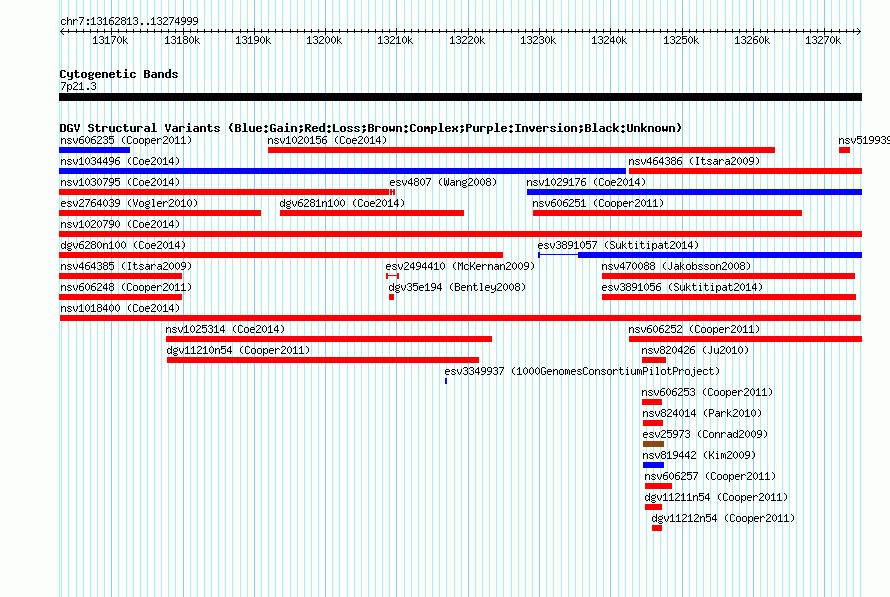Select nsv606252 (Cooper2011) label
This screenshot has width=890, height=597.
[x=694, y=329]
